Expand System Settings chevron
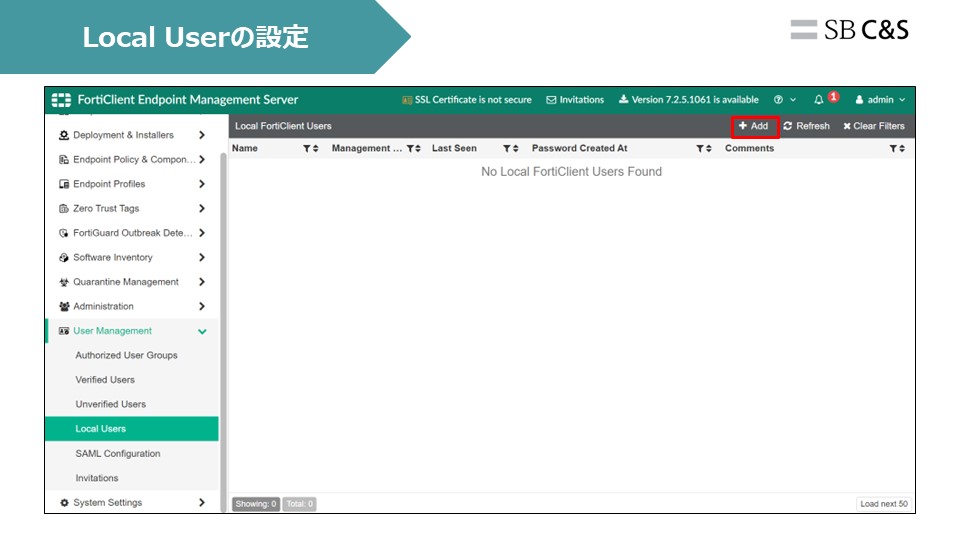The width and height of the screenshot is (960, 540). pos(202,503)
